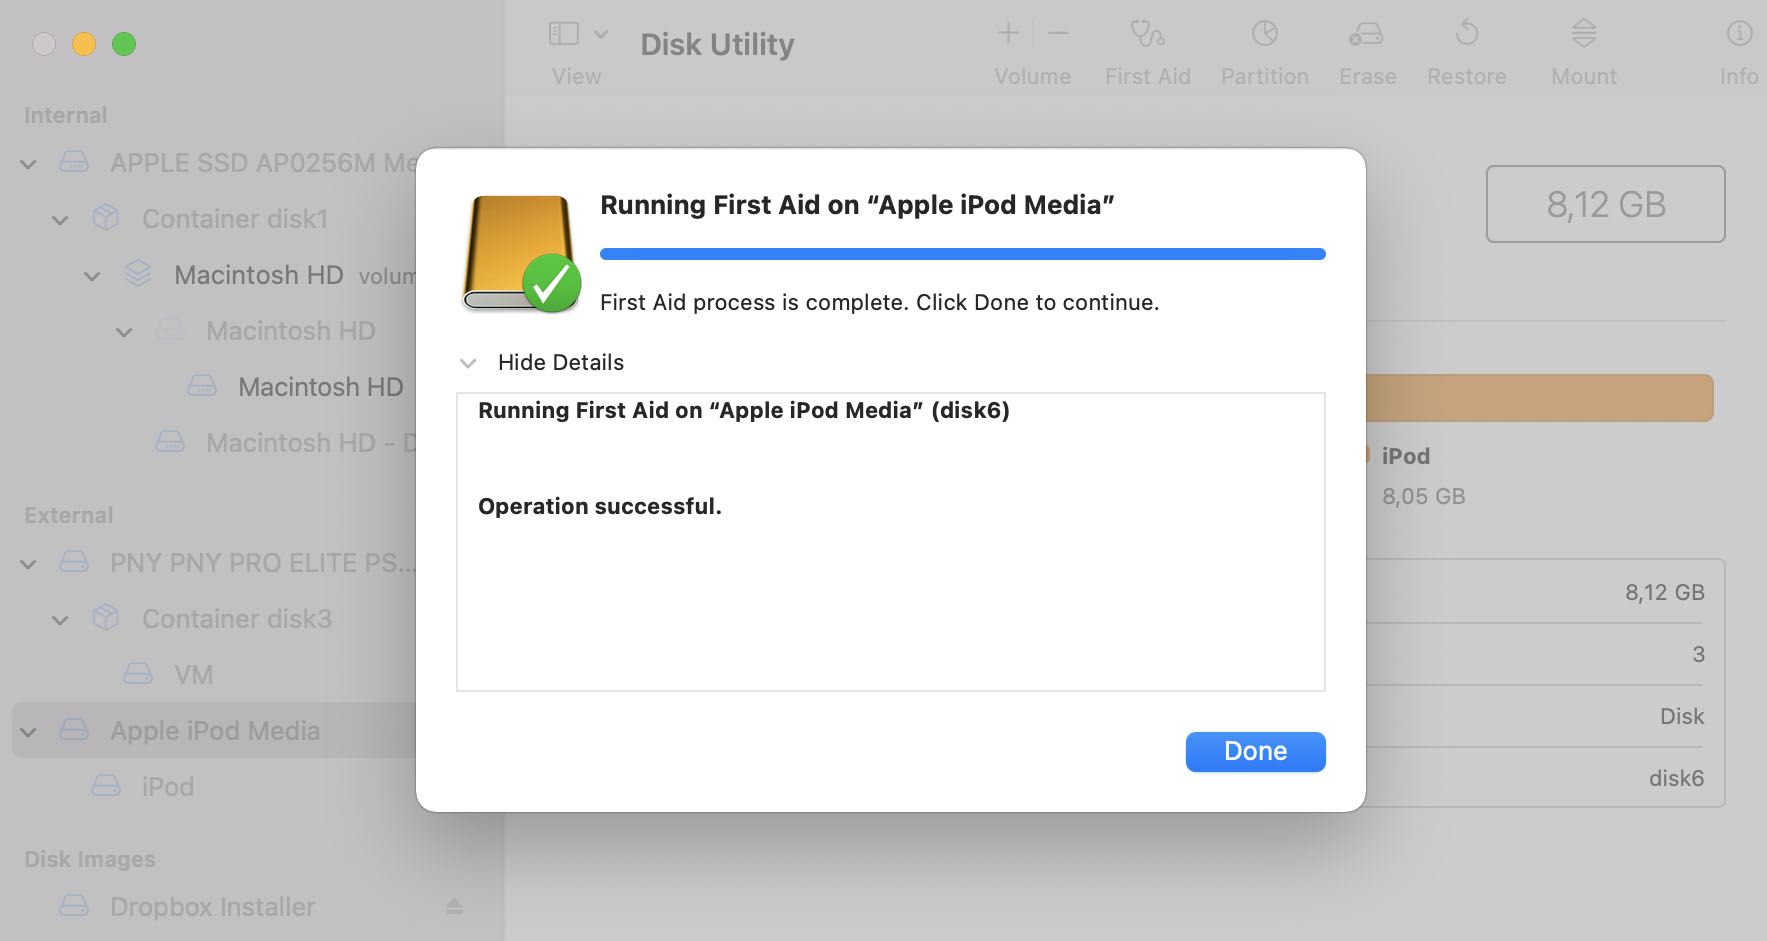Click the External section header
1767x941 pixels.
(x=68, y=515)
